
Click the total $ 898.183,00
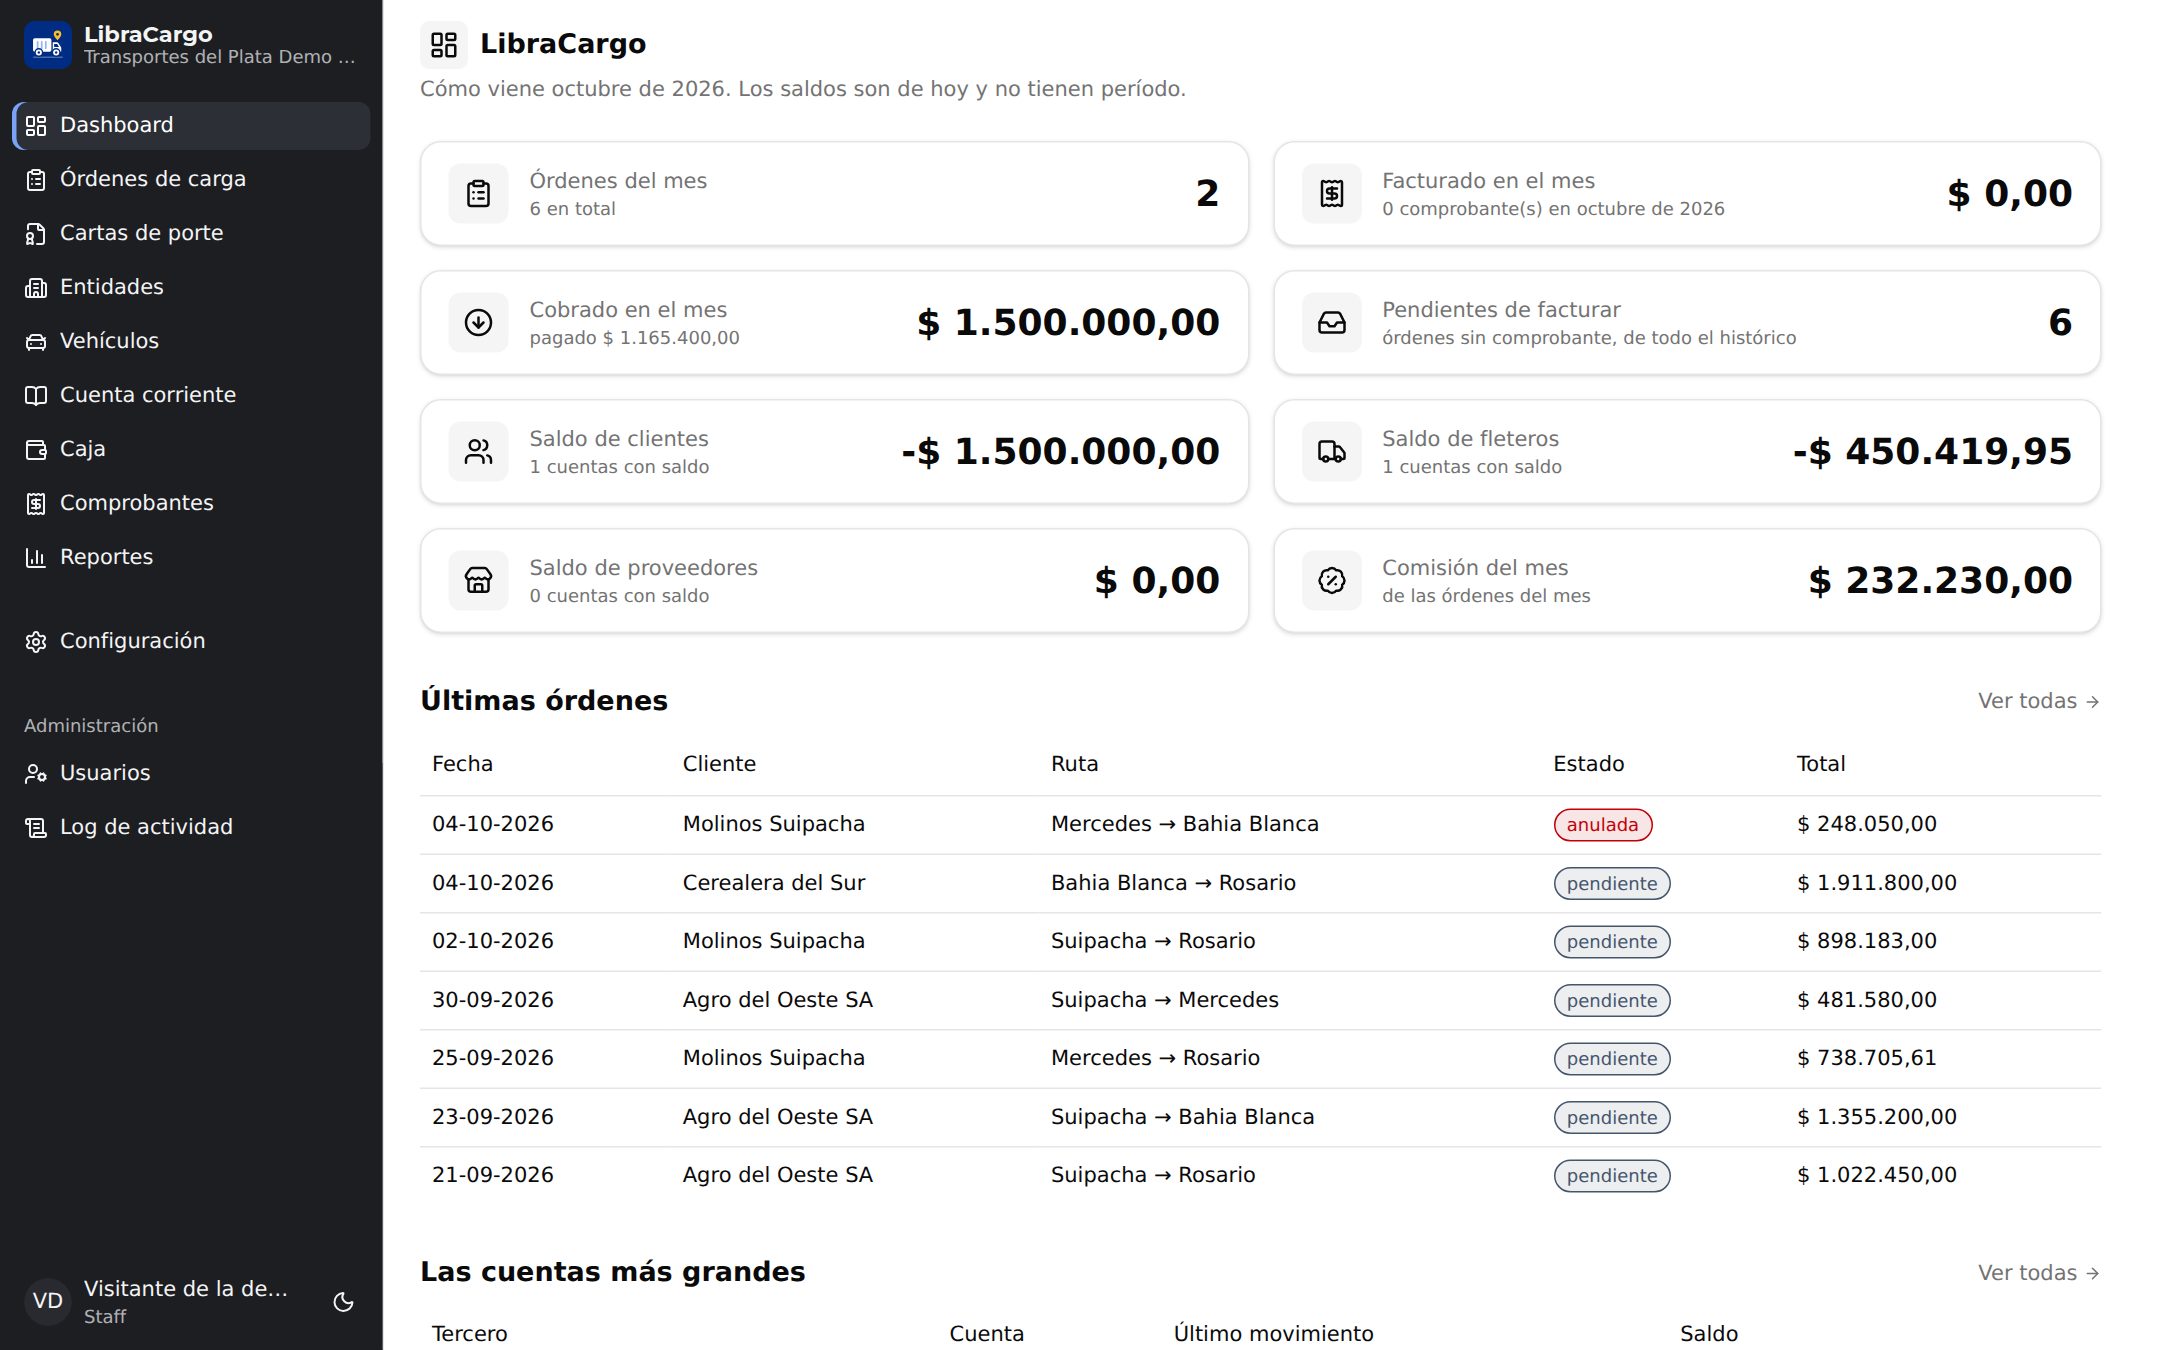coord(1866,941)
